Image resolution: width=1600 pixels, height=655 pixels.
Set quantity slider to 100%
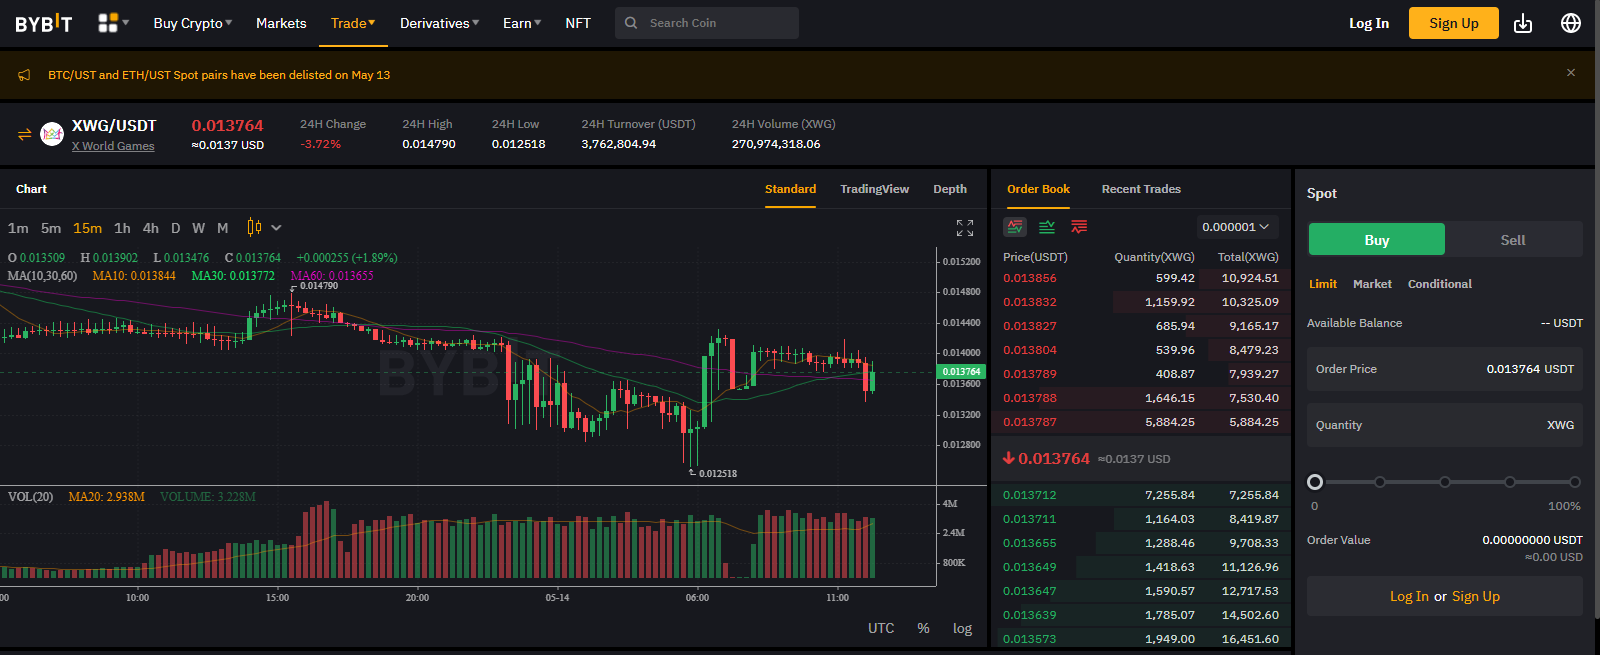tap(1575, 482)
